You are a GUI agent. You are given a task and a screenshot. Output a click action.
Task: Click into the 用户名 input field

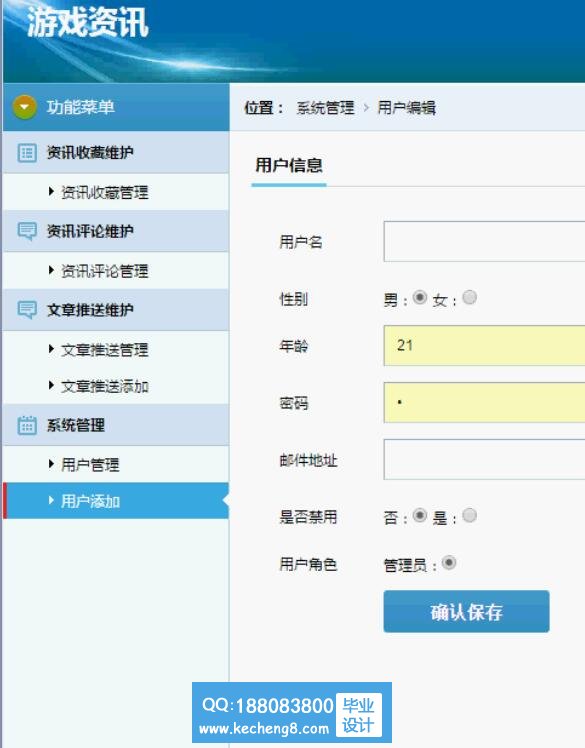[484, 241]
